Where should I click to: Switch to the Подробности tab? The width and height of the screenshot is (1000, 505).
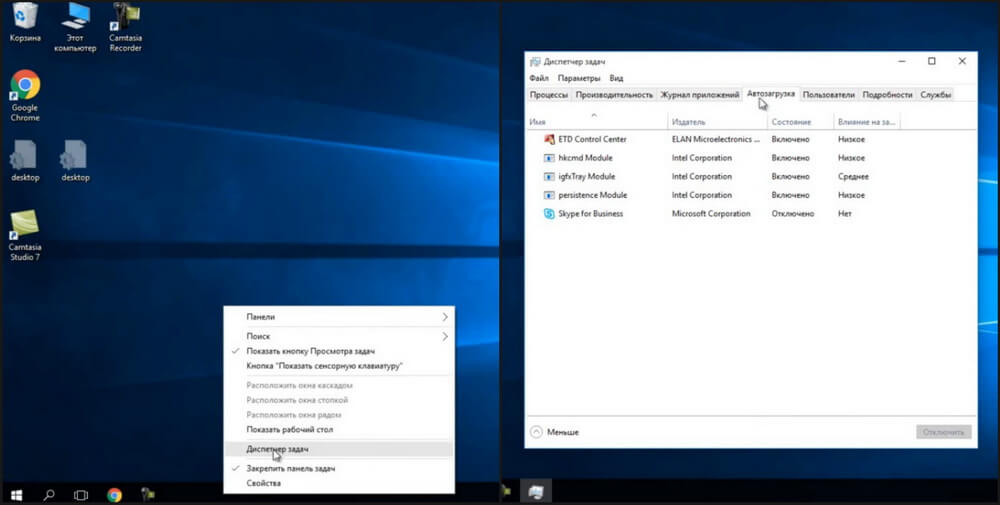(x=887, y=95)
